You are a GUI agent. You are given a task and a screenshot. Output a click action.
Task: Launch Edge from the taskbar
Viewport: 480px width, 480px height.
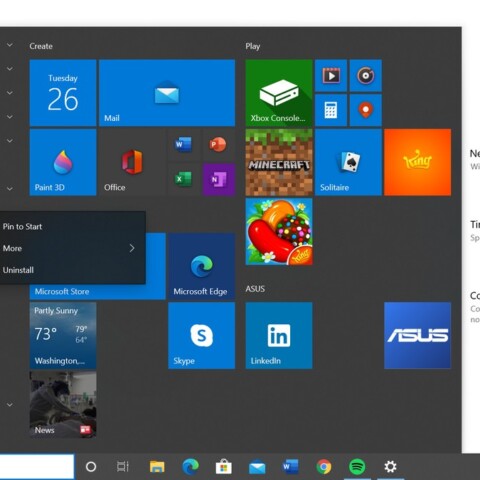(191, 467)
